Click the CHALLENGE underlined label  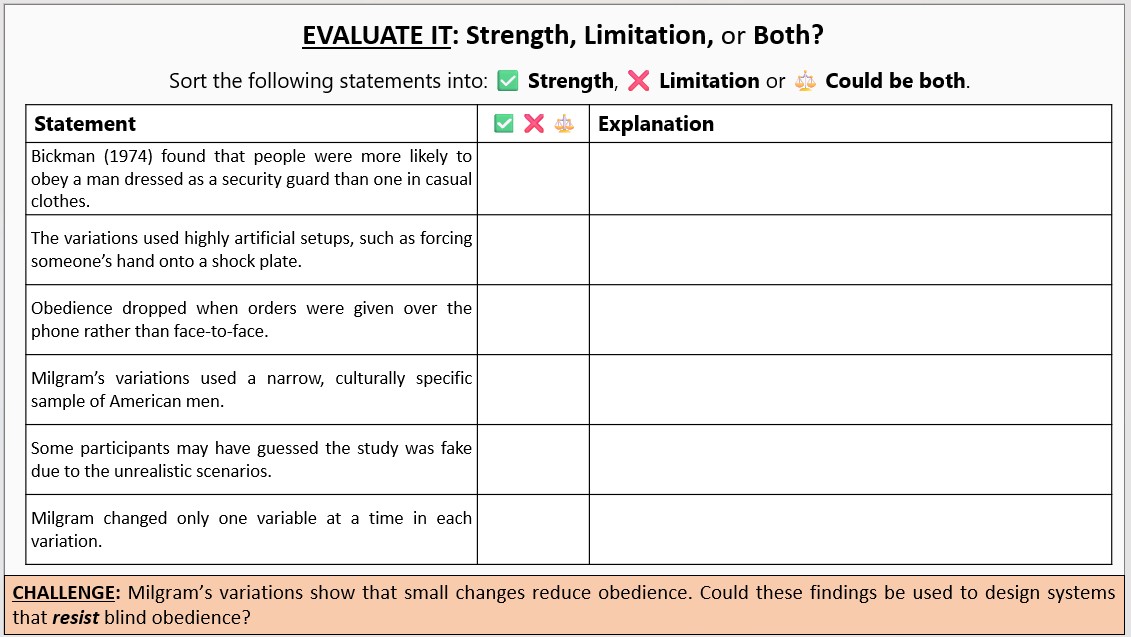[63, 592]
